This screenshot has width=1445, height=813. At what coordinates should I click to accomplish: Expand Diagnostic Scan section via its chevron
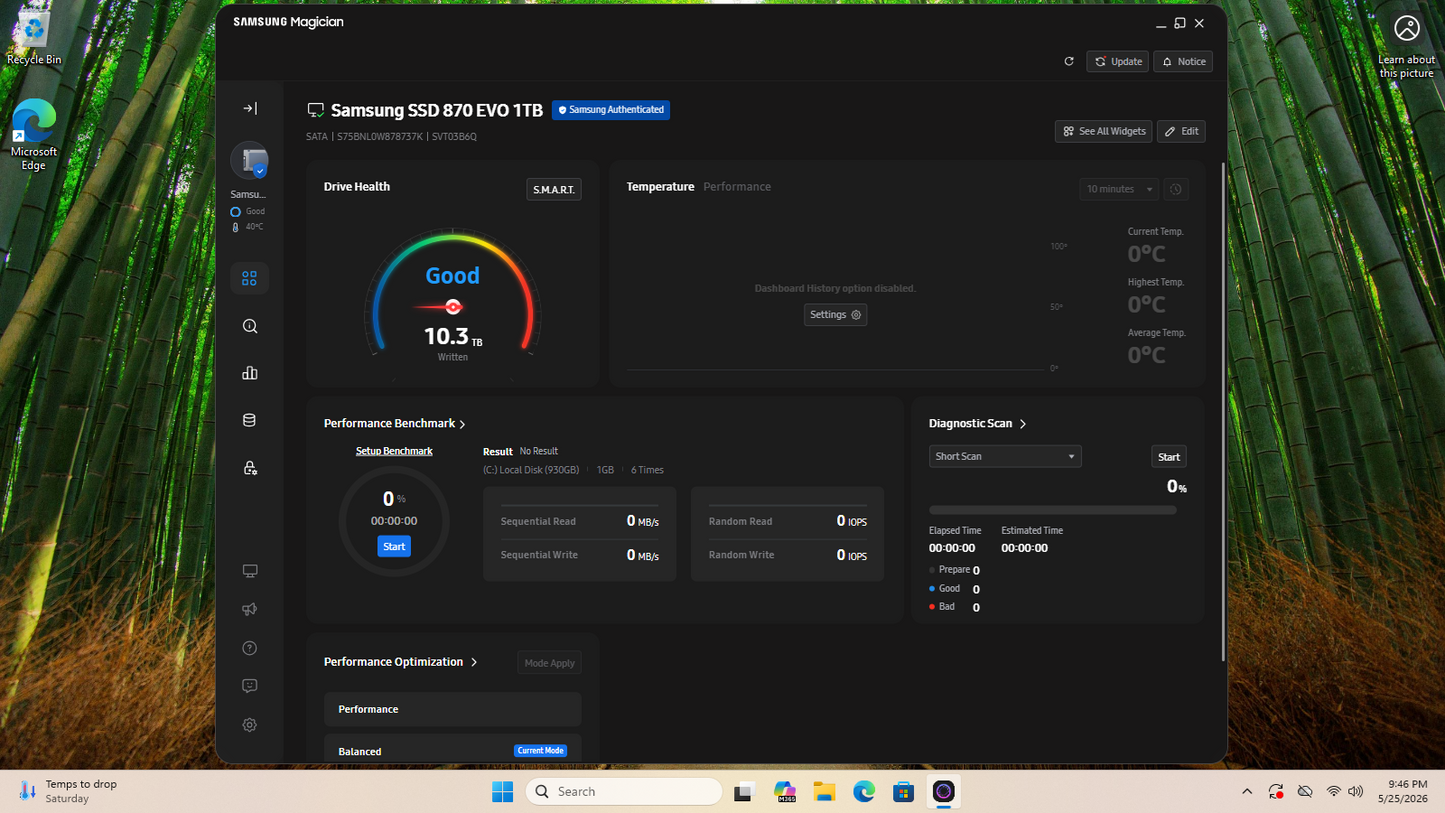point(1023,424)
